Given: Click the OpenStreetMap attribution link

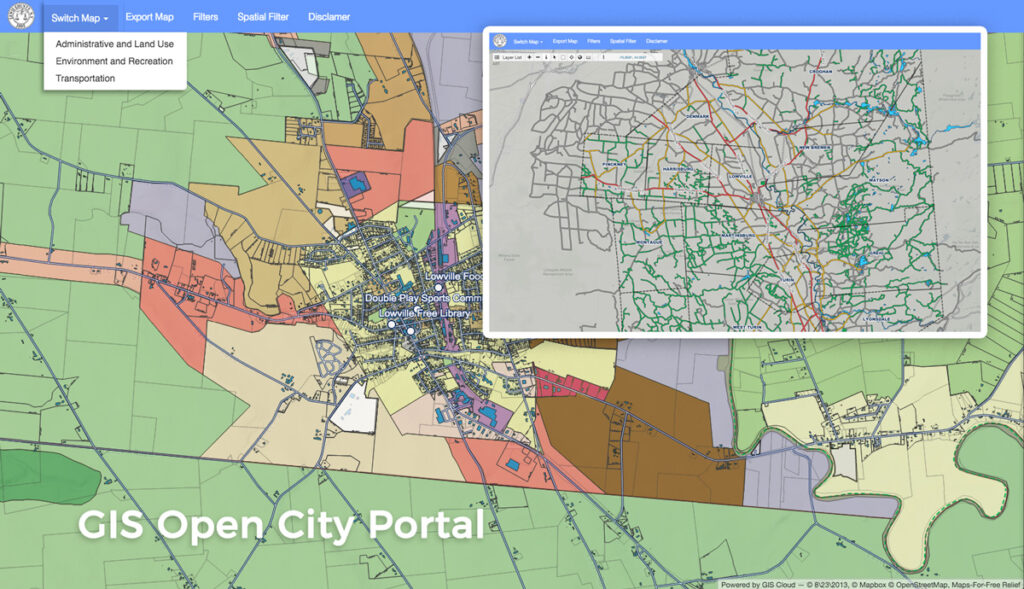Looking at the screenshot, I should tap(921, 584).
